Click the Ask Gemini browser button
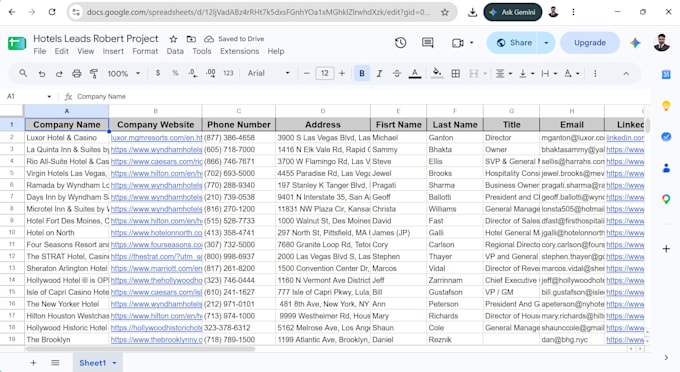The image size is (680, 372). tap(513, 12)
